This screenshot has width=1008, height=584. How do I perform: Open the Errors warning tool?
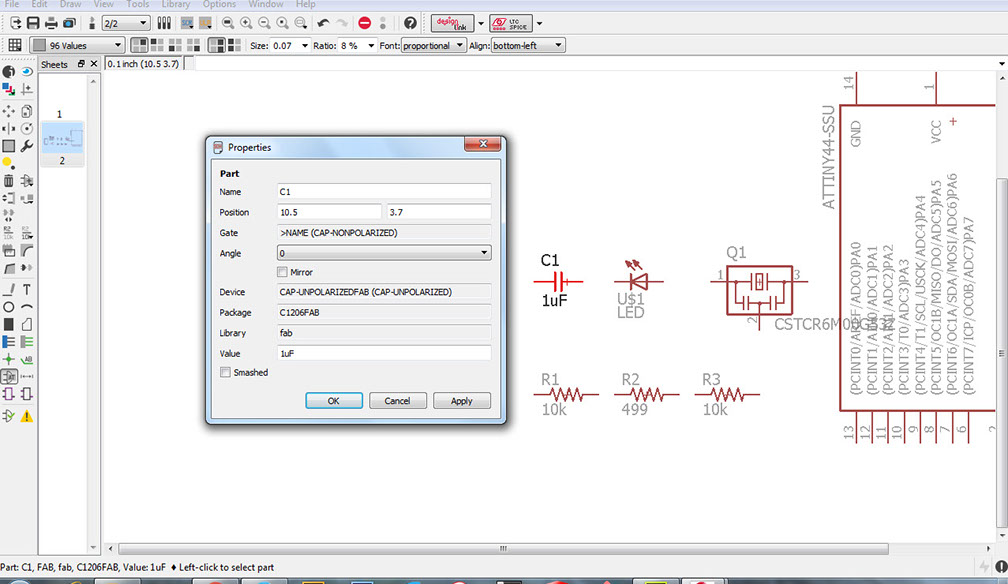26,416
